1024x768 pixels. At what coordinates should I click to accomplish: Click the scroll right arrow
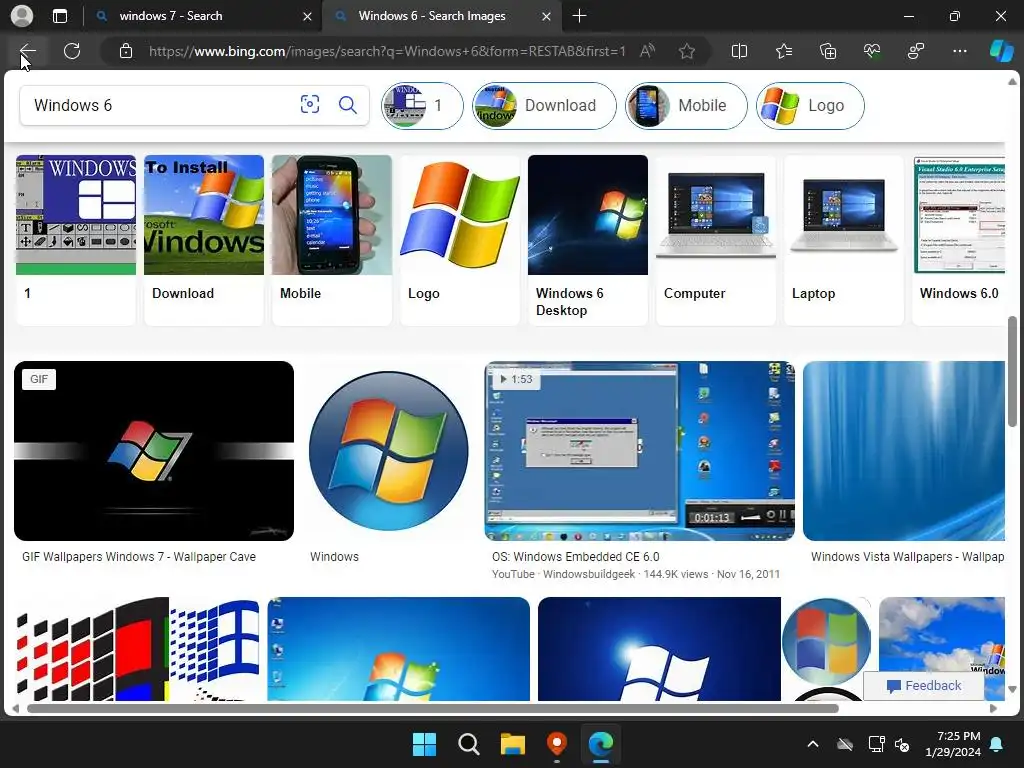pyautogui.click(x=993, y=708)
